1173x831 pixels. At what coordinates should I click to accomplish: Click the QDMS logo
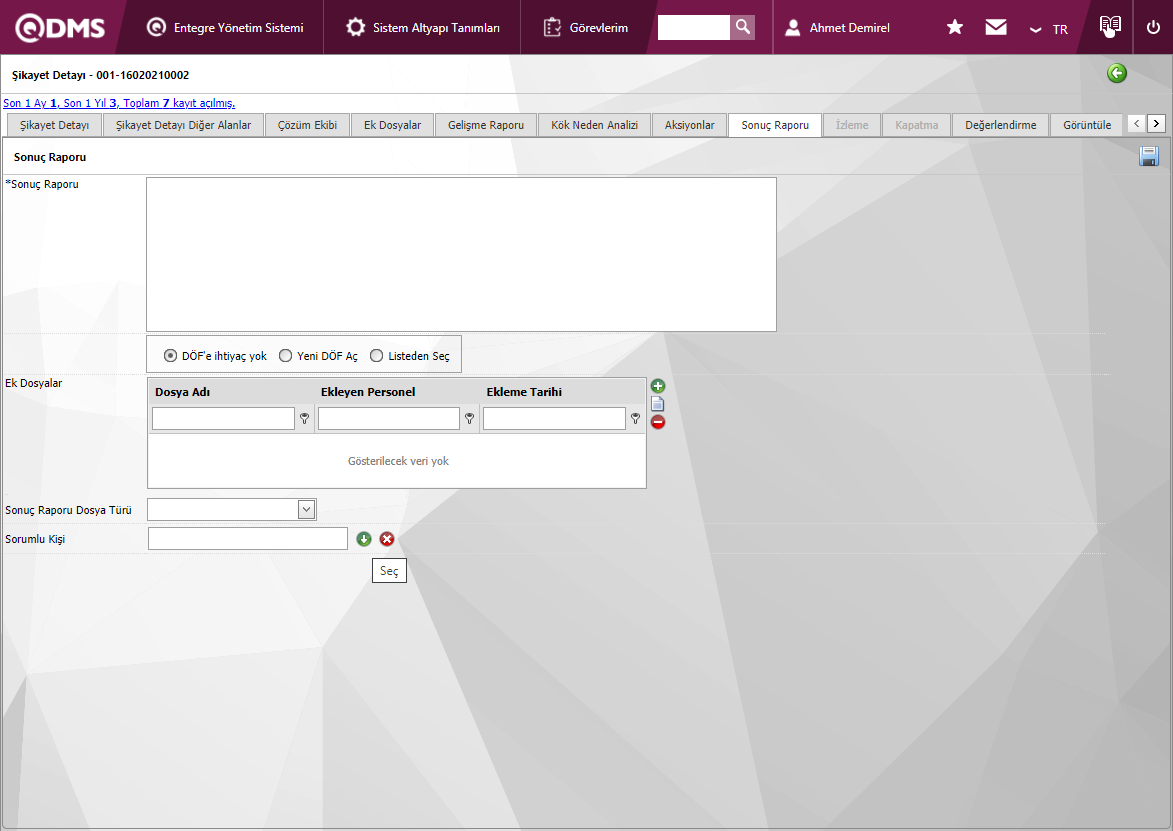(x=60, y=28)
